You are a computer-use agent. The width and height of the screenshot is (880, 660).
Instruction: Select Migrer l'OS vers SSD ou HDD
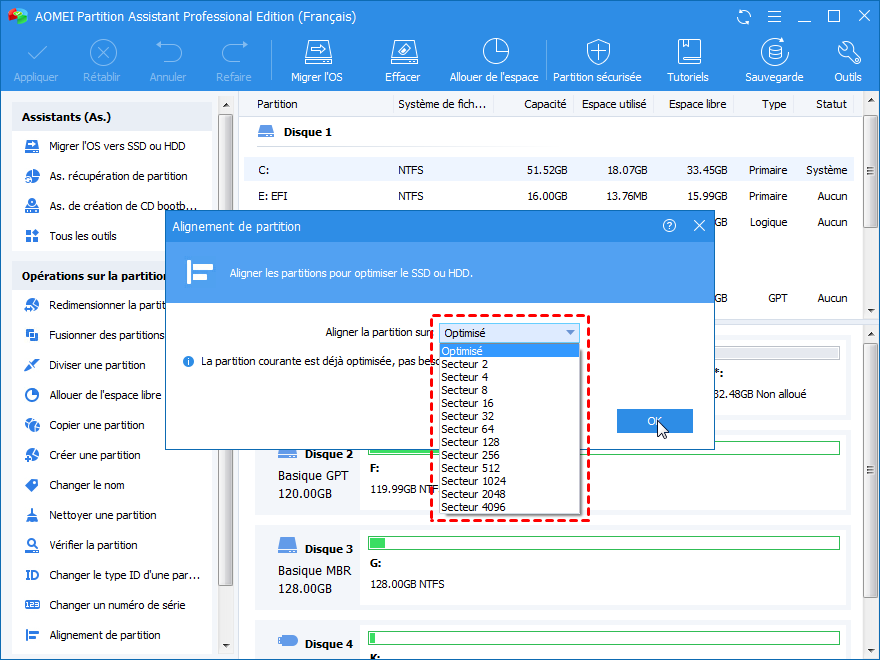116,146
